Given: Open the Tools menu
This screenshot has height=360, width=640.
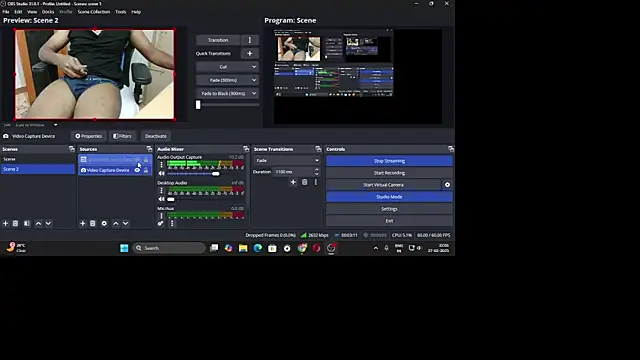Looking at the screenshot, I should (x=121, y=12).
